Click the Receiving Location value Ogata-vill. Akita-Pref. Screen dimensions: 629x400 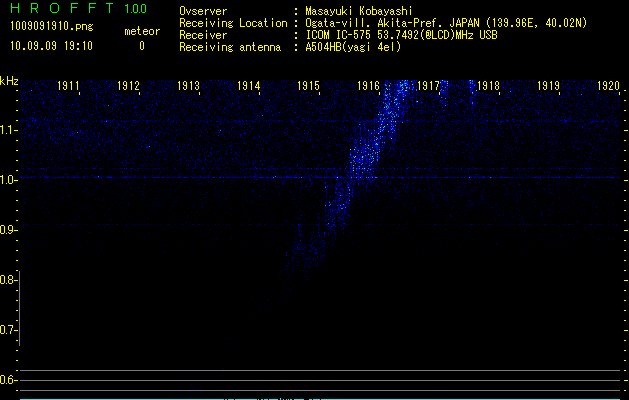(x=446, y=23)
